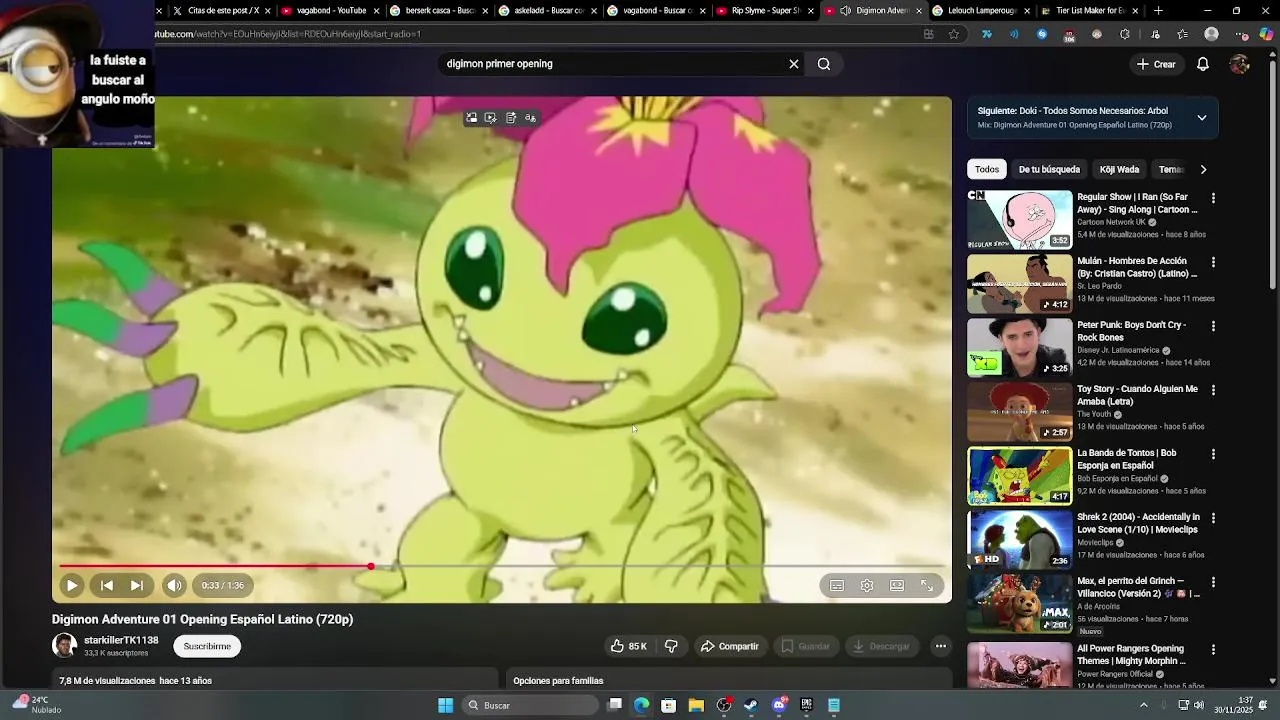Select the 'De tu búsqueda' chip
Image resolution: width=1280 pixels, height=720 pixels.
pyautogui.click(x=1049, y=169)
